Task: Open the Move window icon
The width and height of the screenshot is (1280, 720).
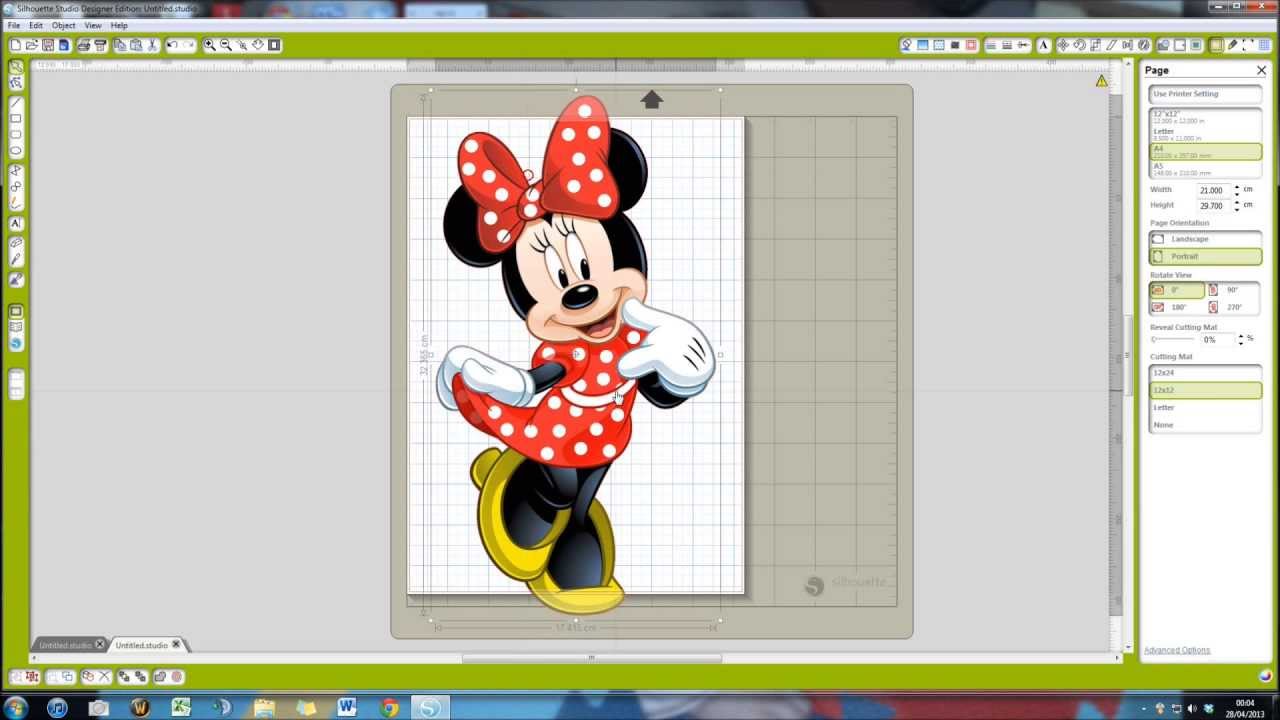Action: (1062, 45)
